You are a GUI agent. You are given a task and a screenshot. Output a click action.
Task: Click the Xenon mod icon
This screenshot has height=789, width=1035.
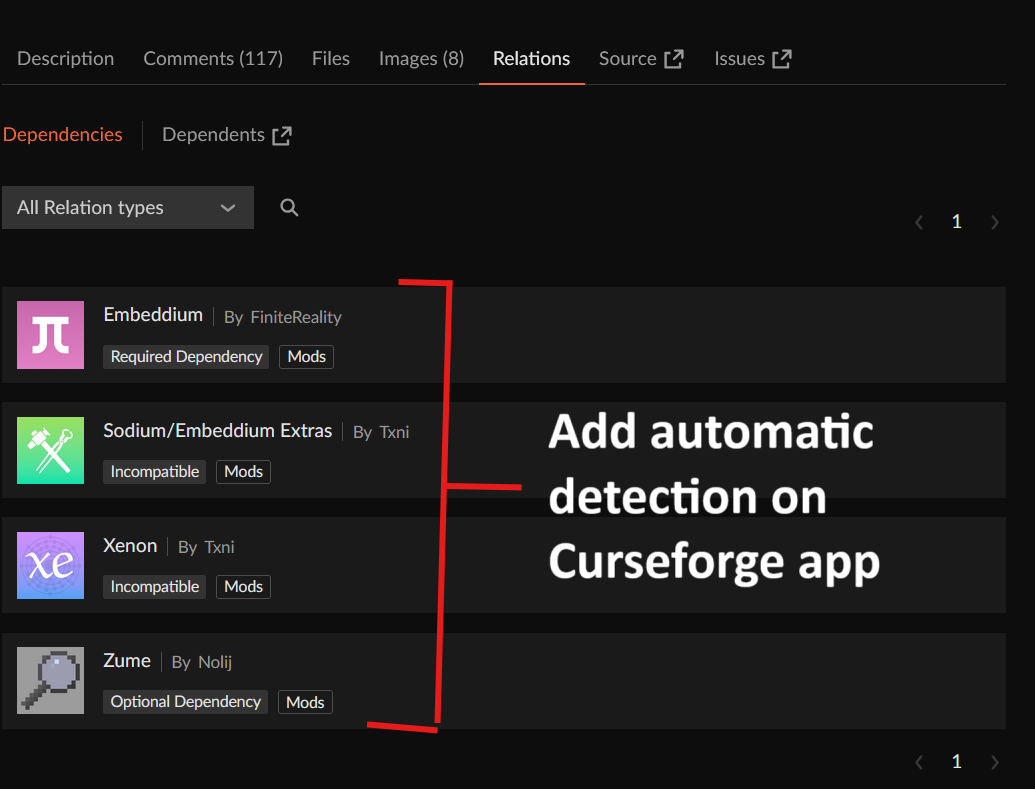[x=50, y=565]
